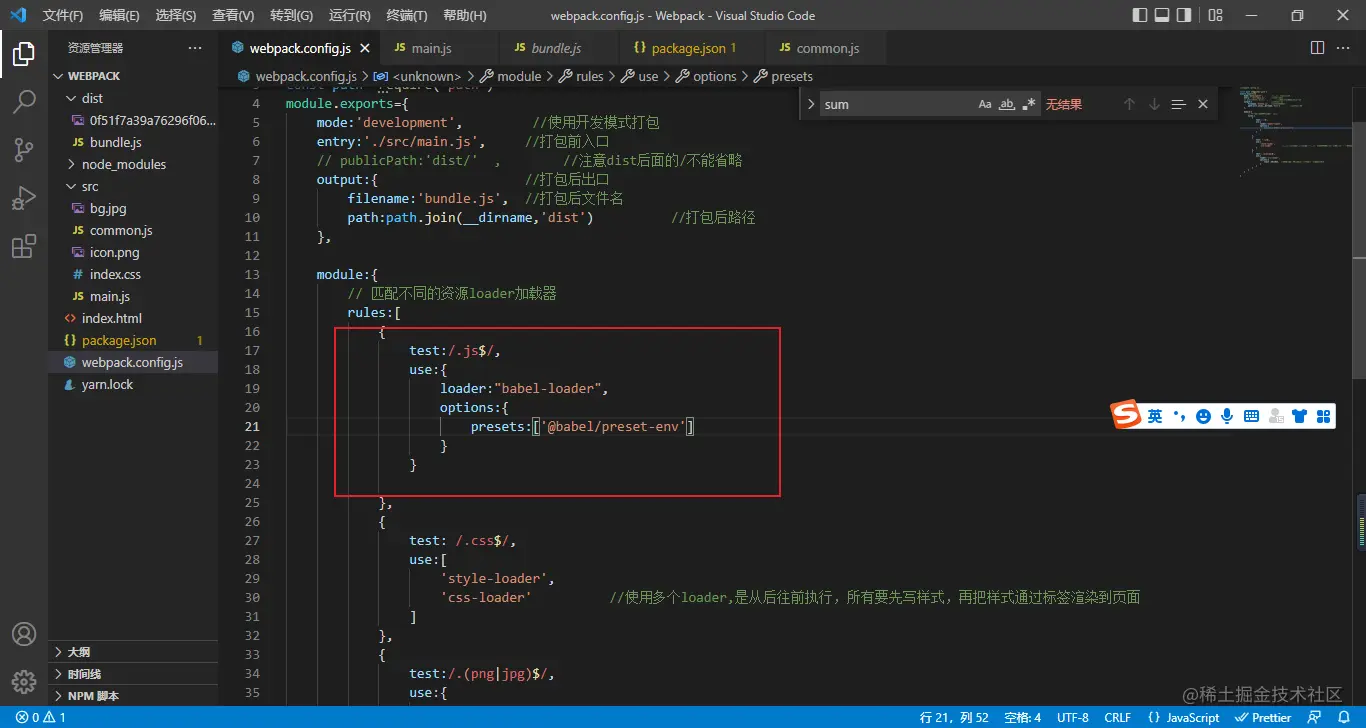The height and width of the screenshot is (728, 1366).
Task: Expand the 大纲 outline section
Action: pos(133,652)
